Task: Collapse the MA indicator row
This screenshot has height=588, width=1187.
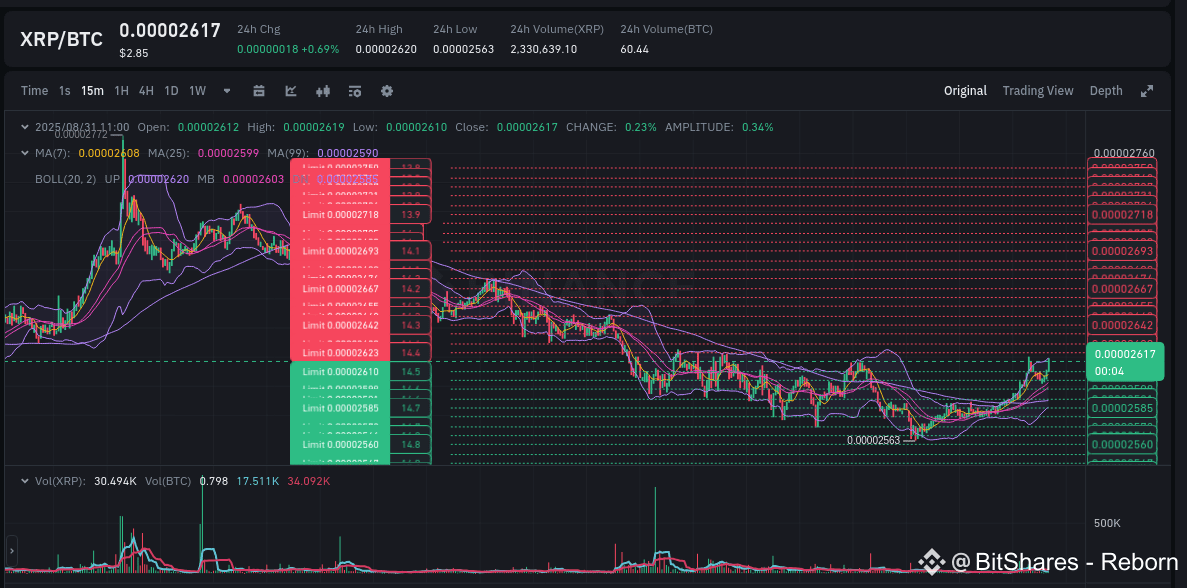Action: (x=26, y=153)
